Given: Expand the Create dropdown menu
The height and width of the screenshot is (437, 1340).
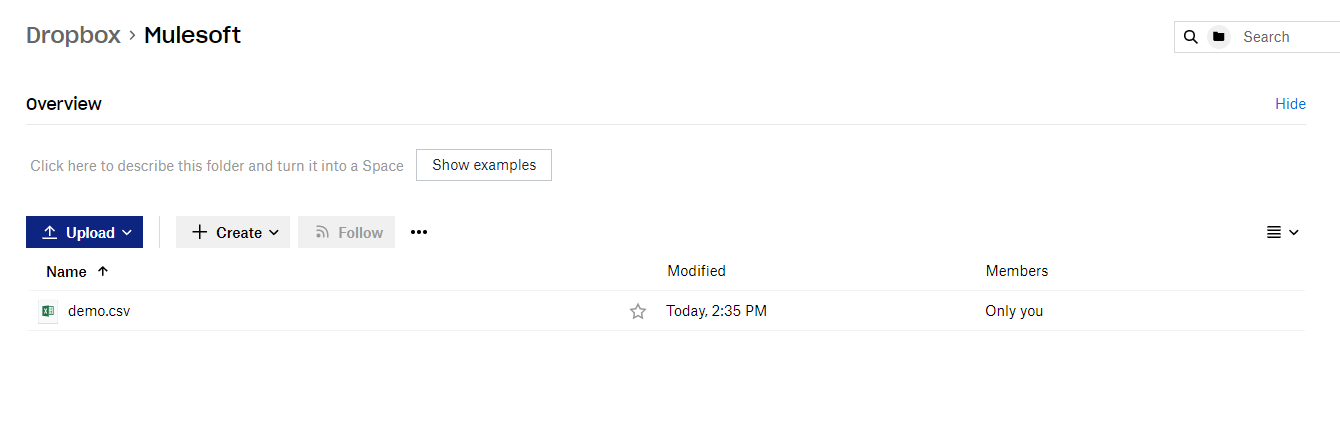Looking at the screenshot, I should tap(233, 232).
